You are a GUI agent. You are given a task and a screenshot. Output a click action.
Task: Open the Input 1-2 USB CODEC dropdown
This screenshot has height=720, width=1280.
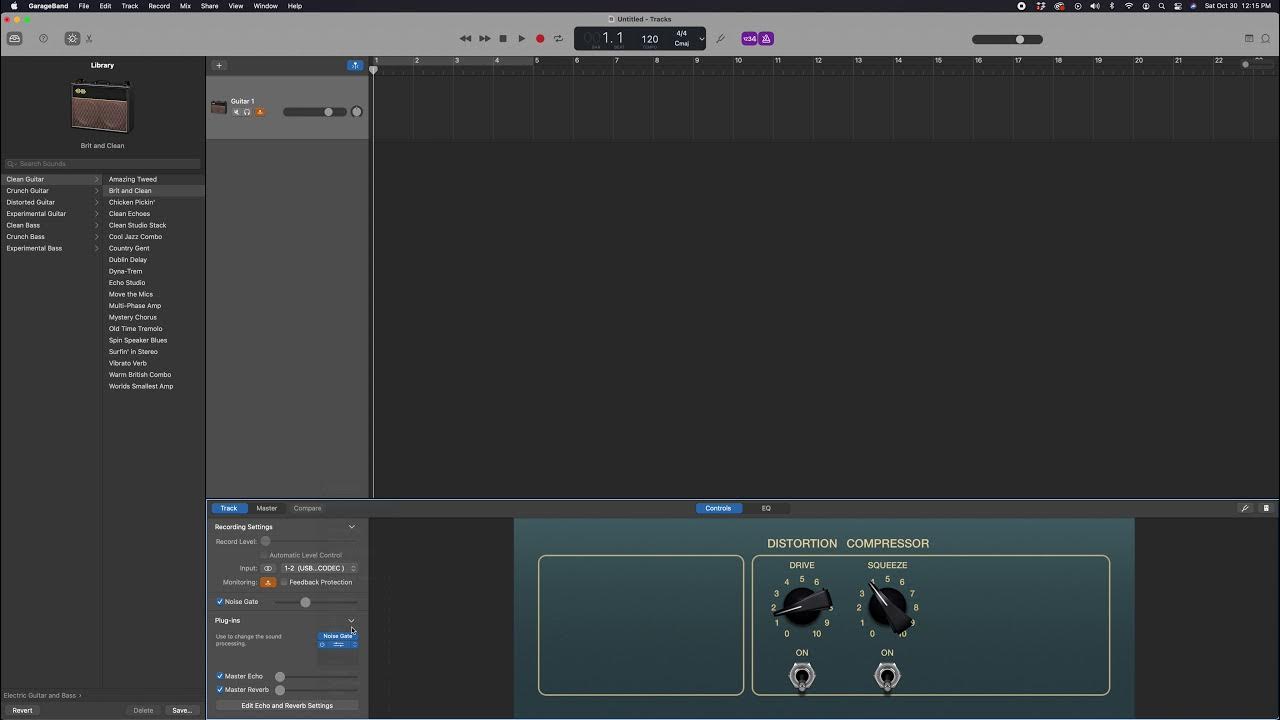[x=318, y=568]
